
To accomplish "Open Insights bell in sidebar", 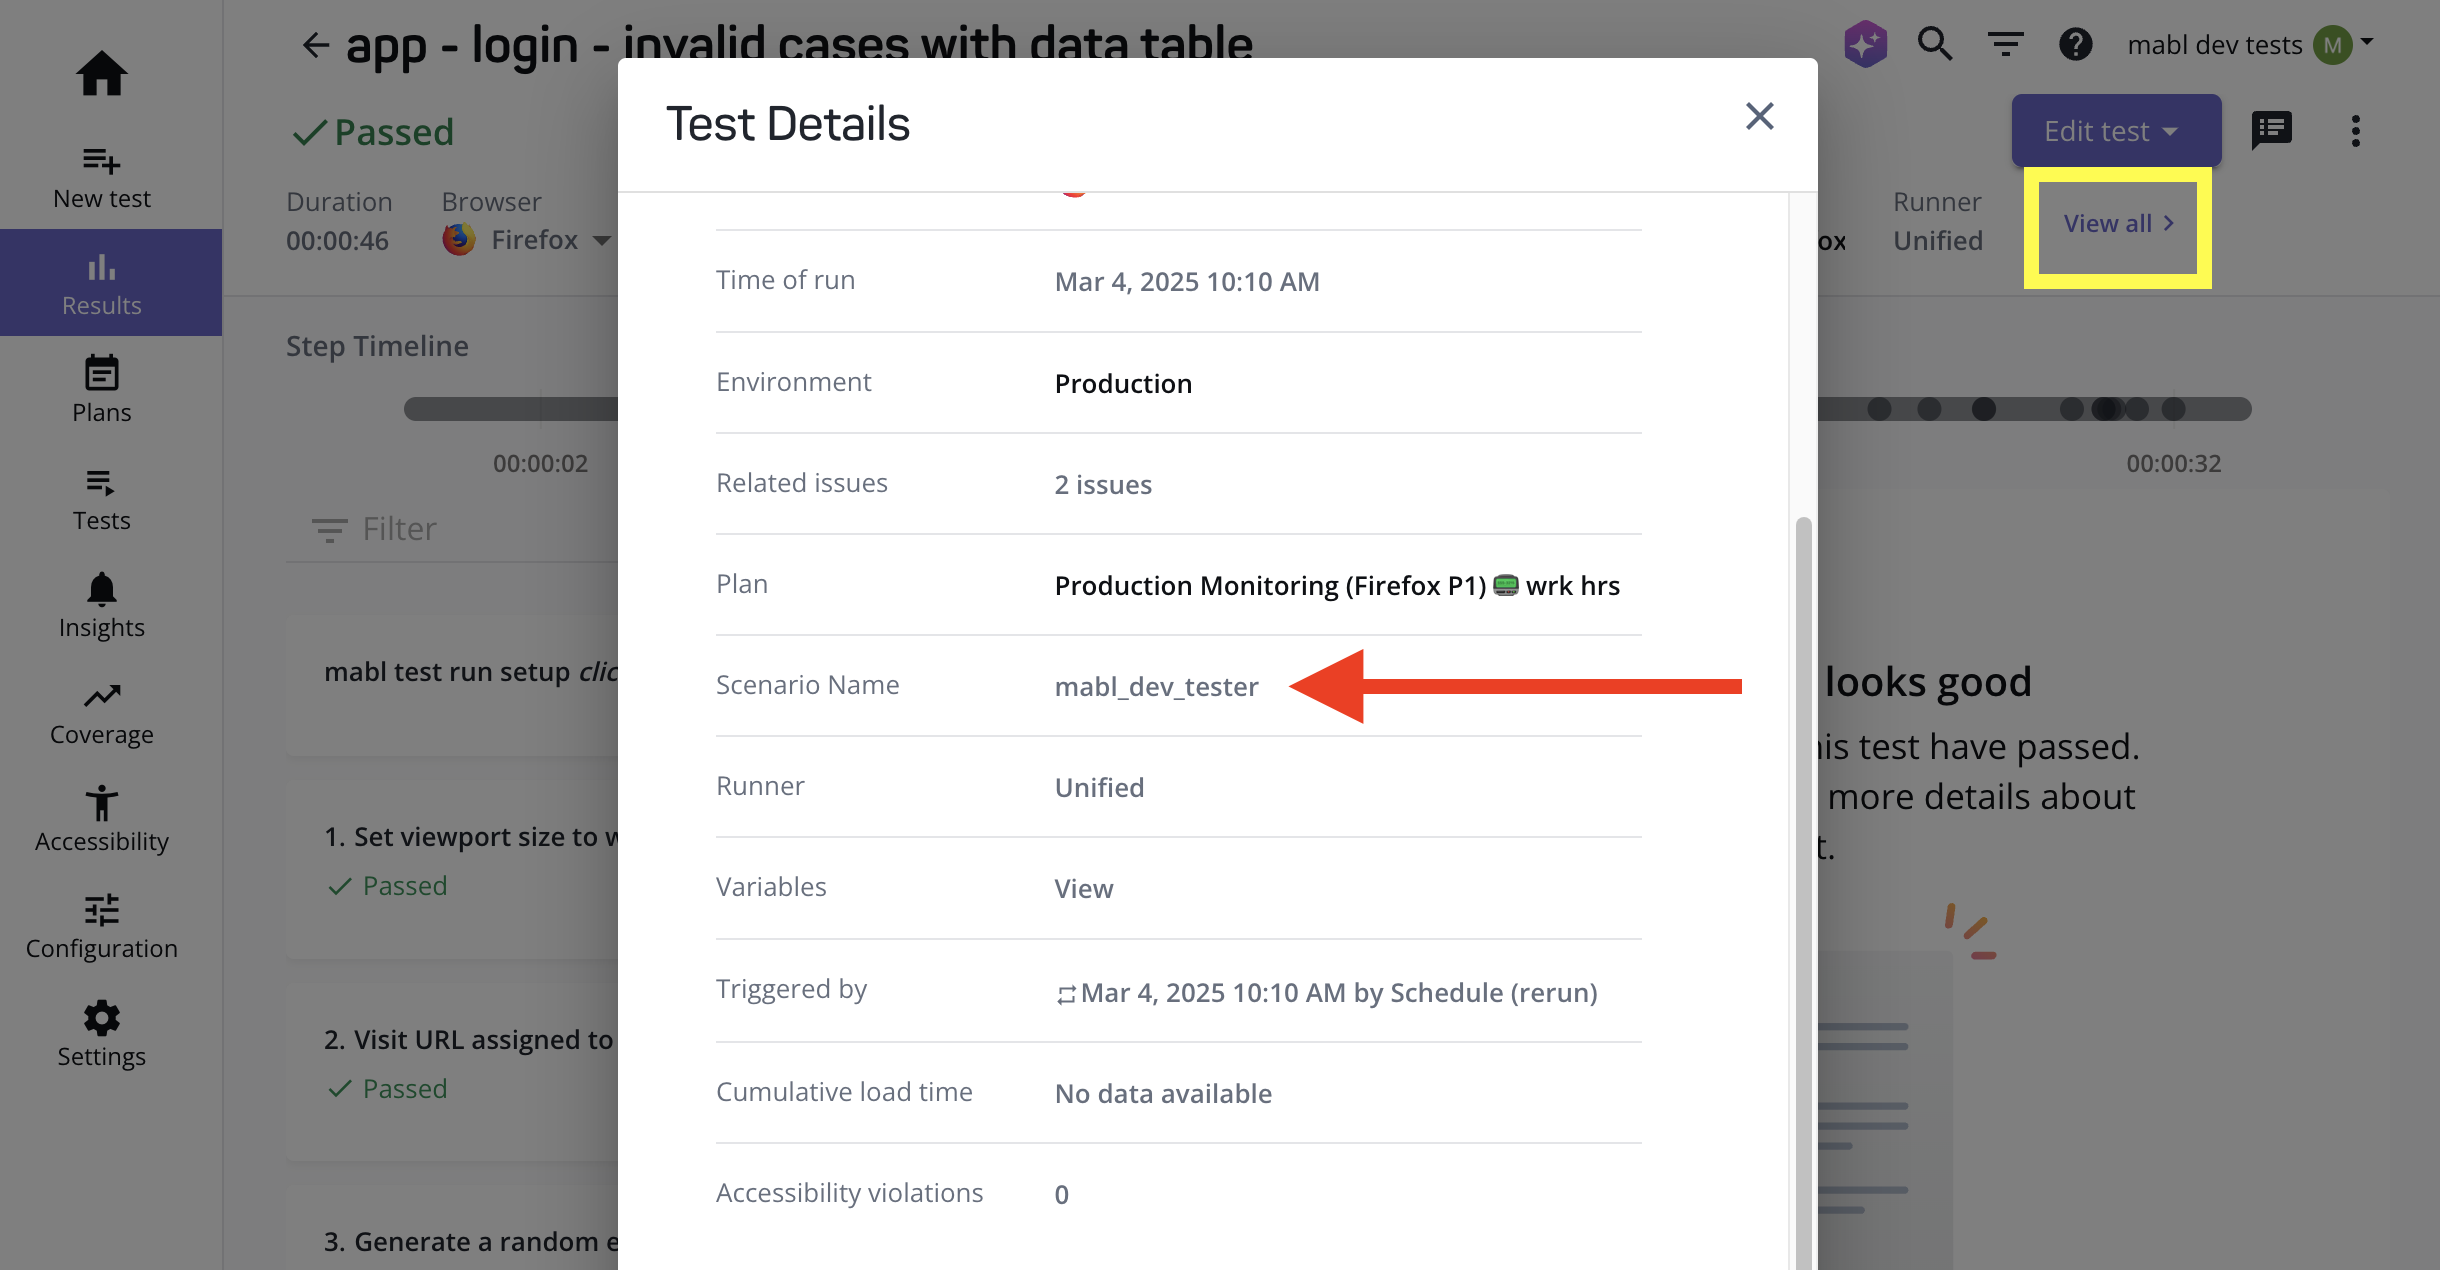I will click(101, 605).
